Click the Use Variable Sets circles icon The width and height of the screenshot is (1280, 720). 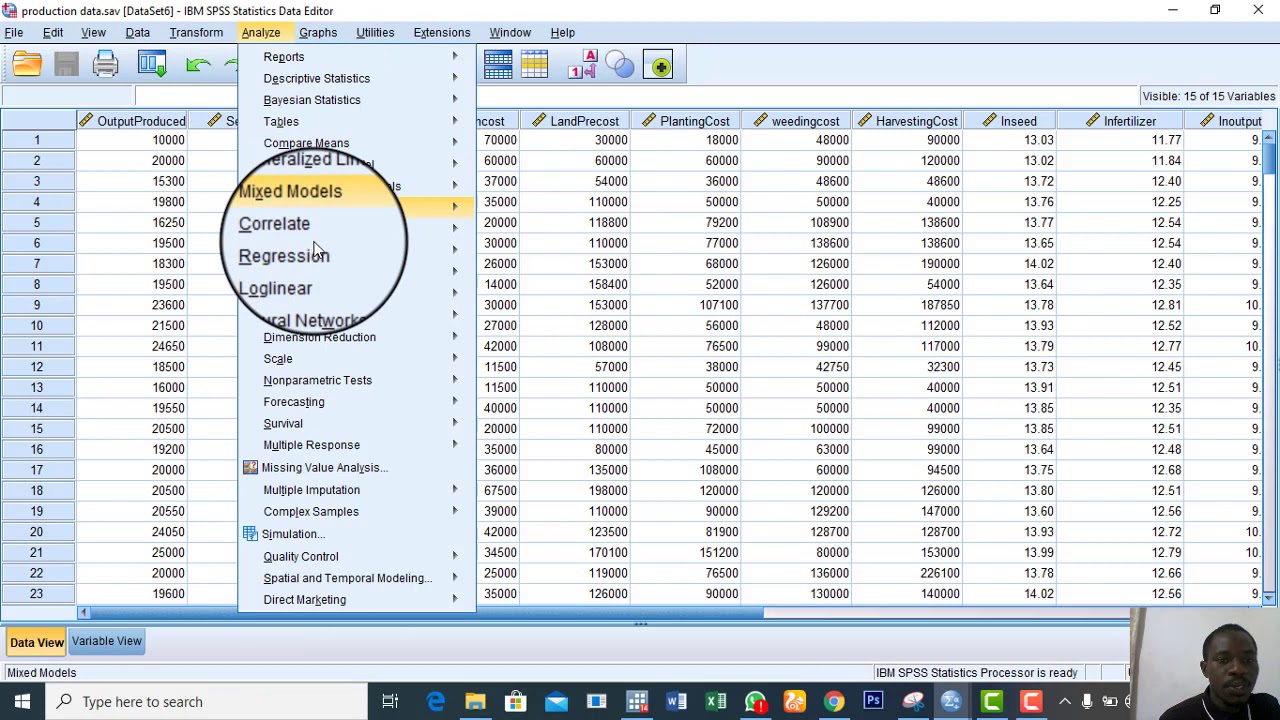[x=620, y=66]
